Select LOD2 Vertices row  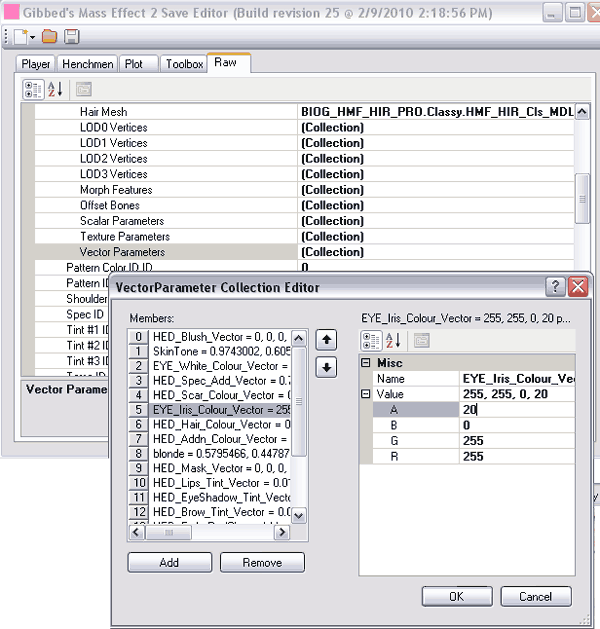[x=304, y=158]
